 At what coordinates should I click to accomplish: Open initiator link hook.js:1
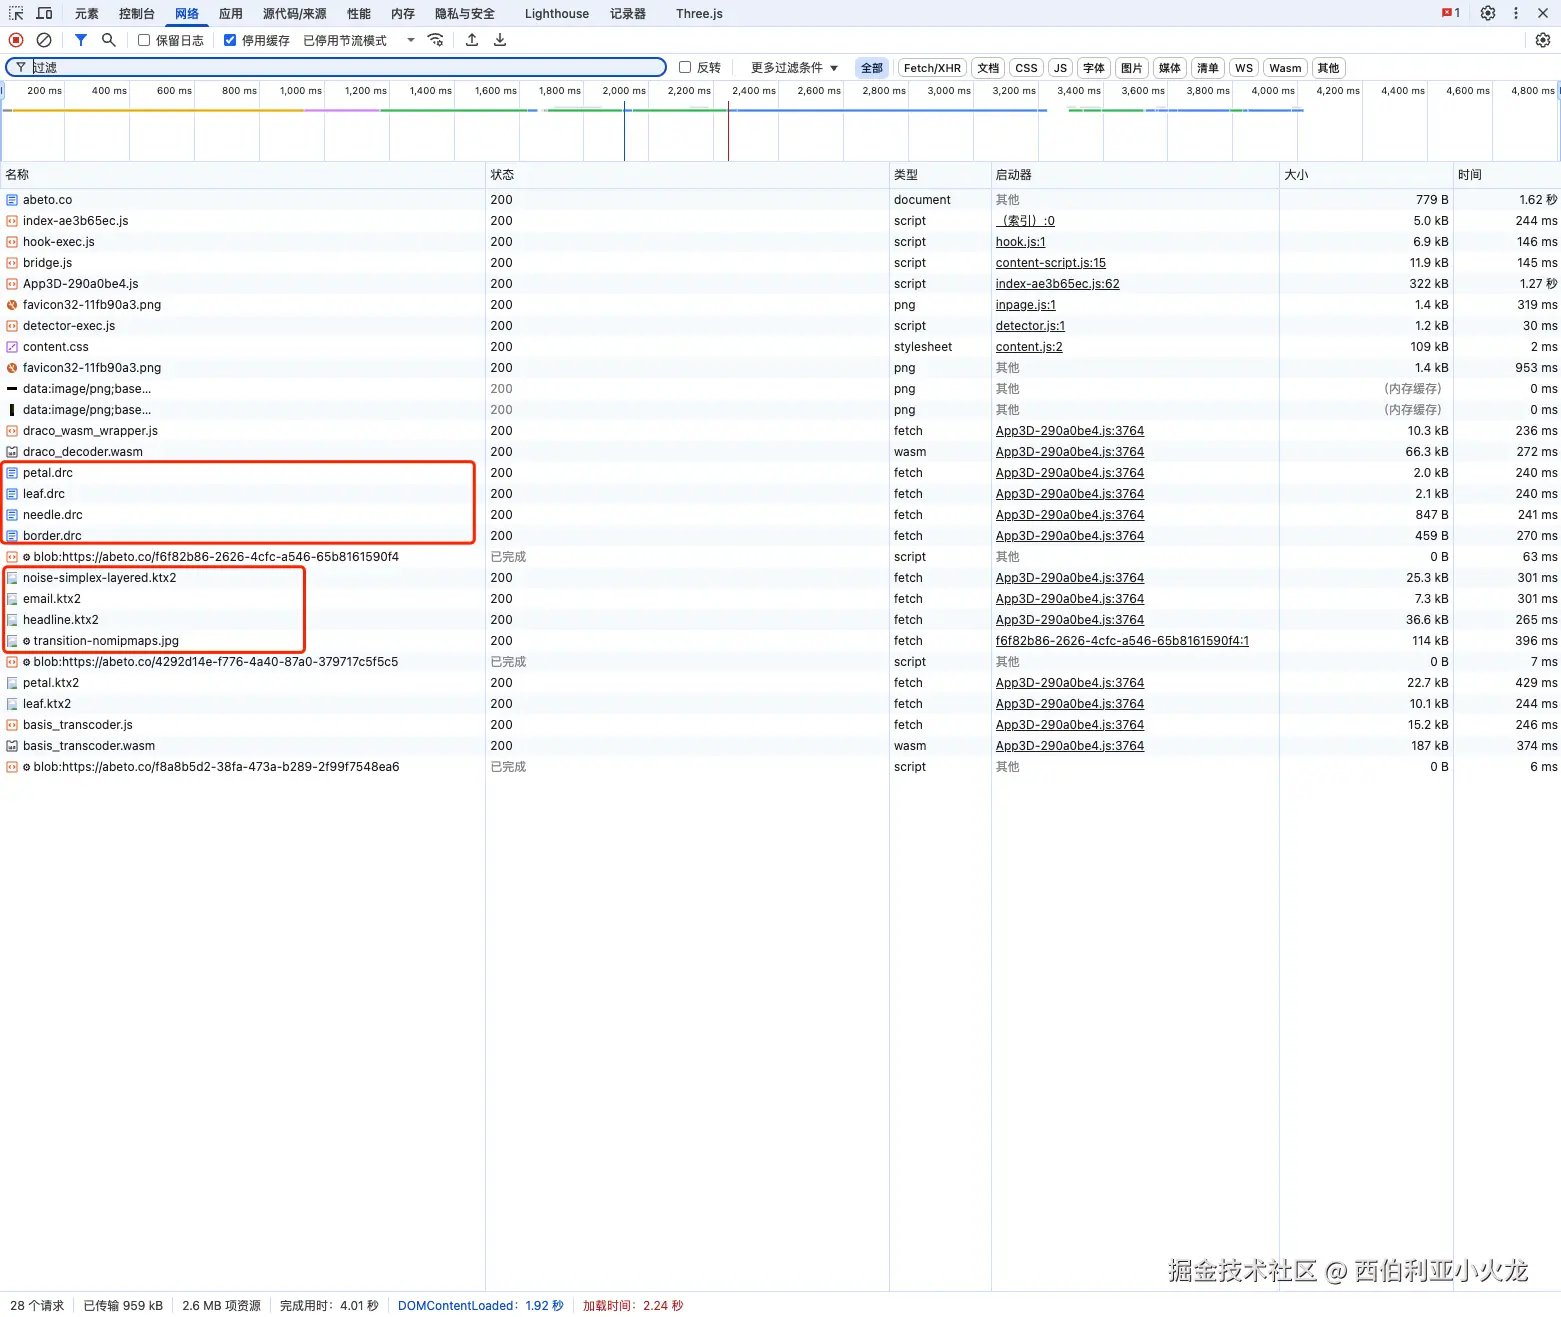[x=1020, y=242]
